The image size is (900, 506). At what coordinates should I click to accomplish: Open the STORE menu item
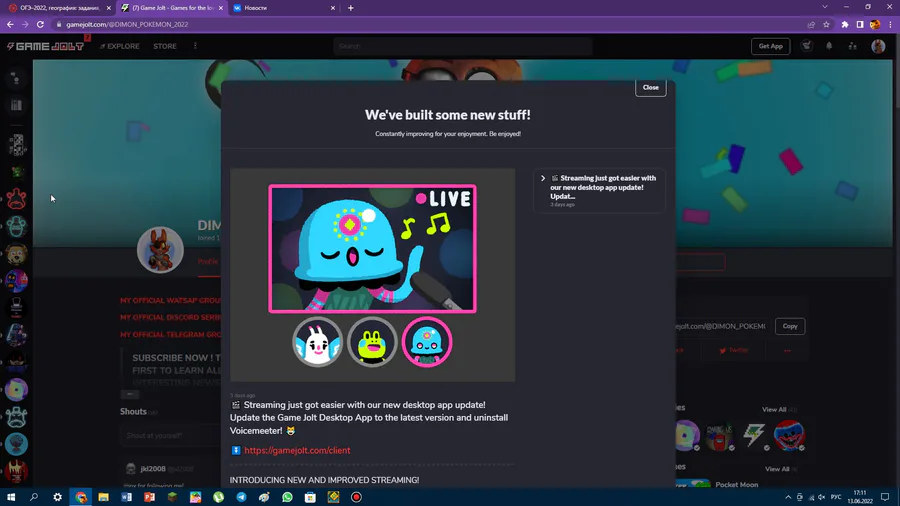pyautogui.click(x=165, y=46)
